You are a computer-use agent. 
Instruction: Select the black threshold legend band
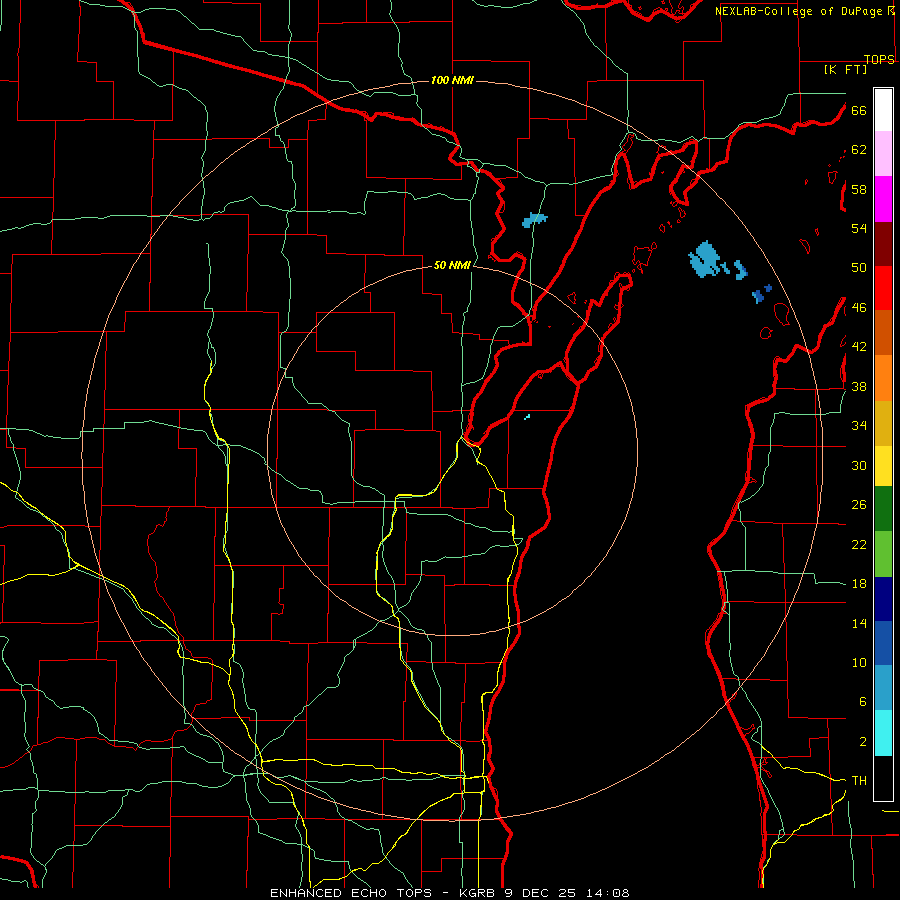coord(883,778)
